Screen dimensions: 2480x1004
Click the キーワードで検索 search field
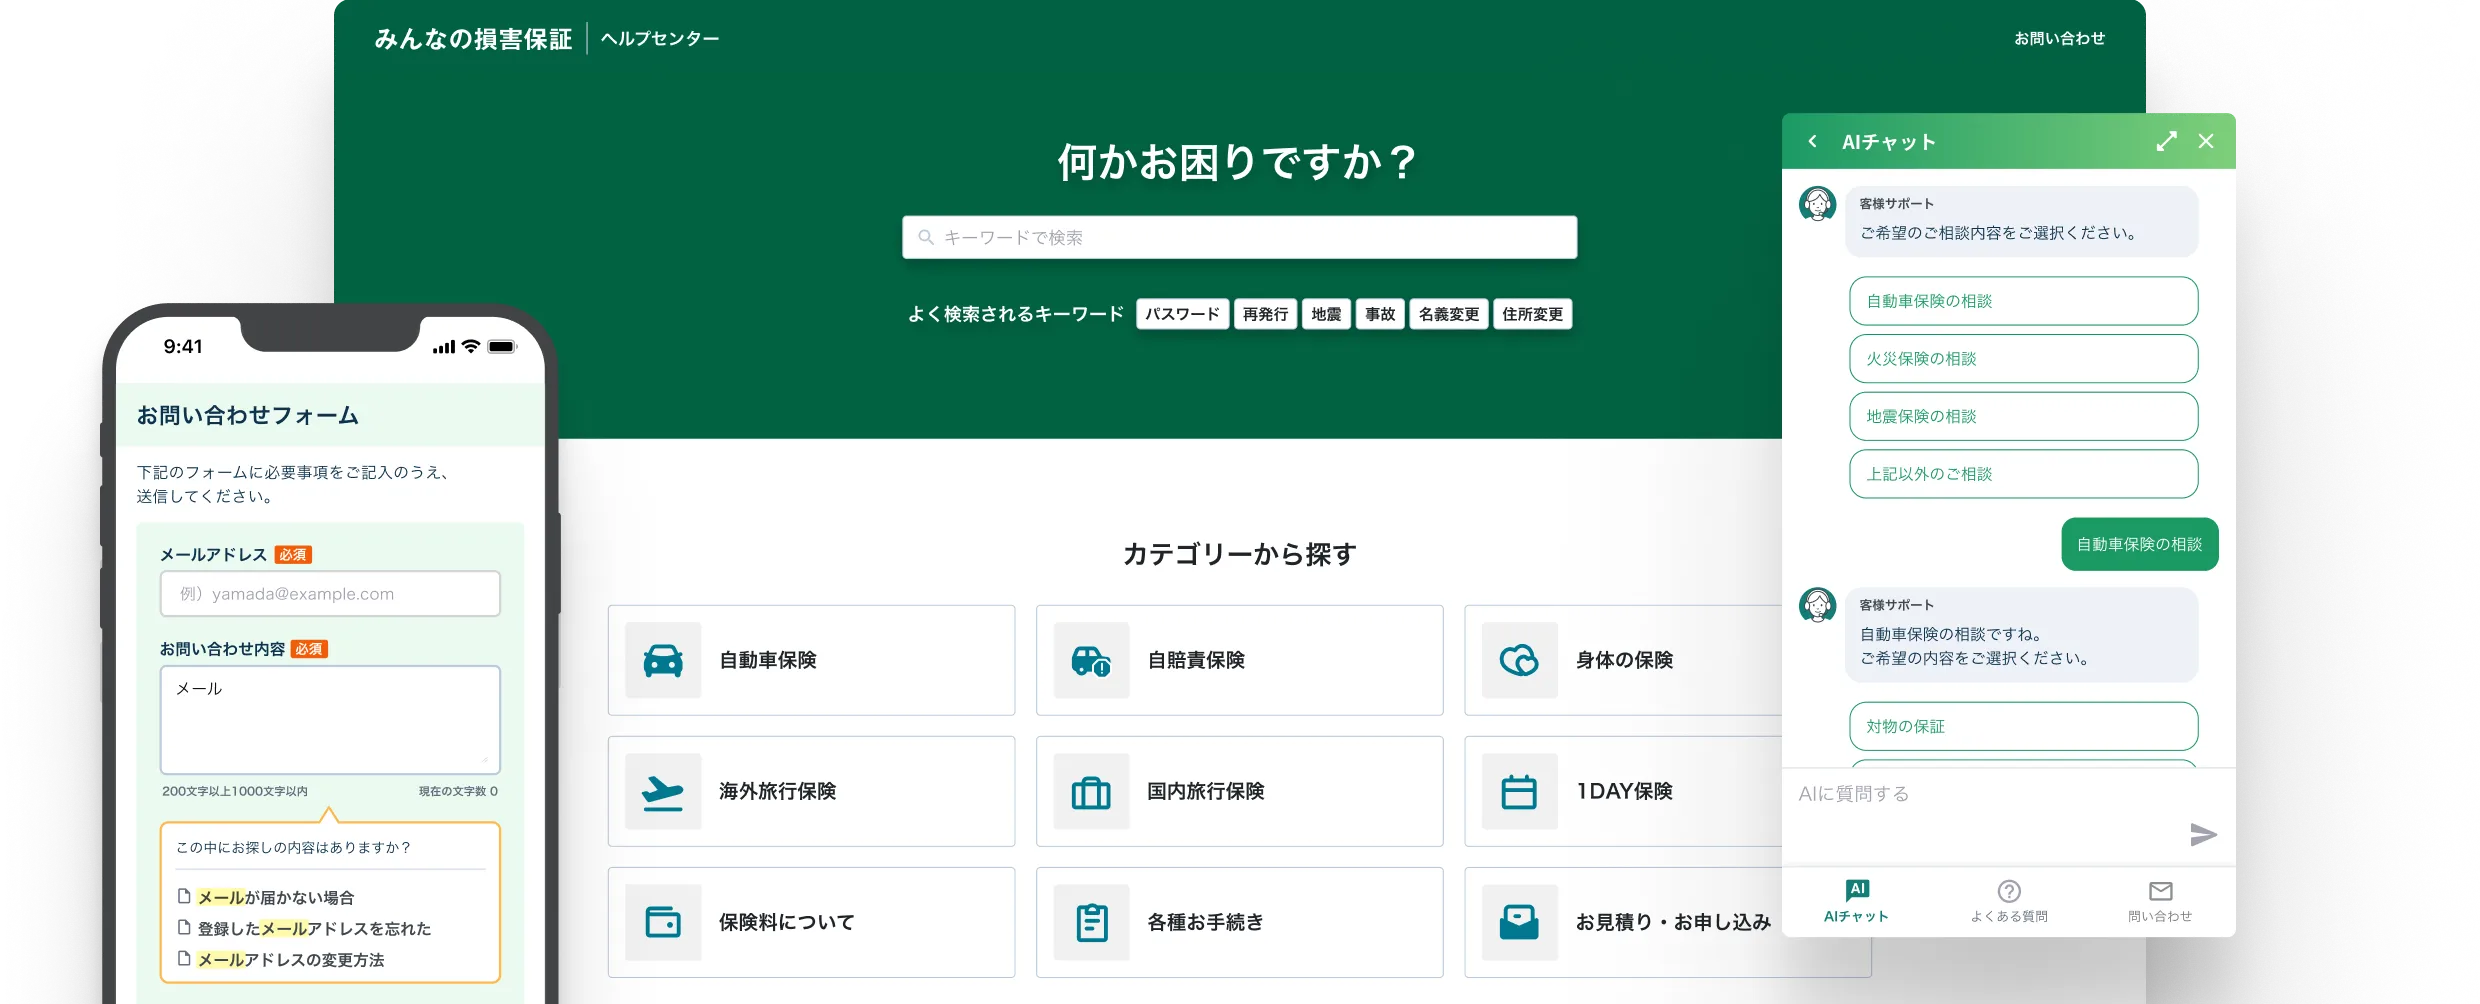point(1240,238)
